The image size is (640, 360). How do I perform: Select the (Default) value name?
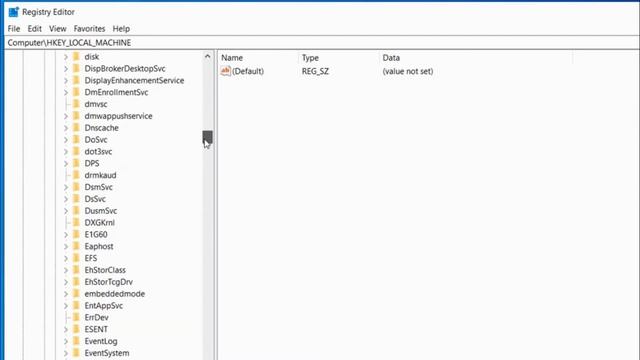click(248, 71)
